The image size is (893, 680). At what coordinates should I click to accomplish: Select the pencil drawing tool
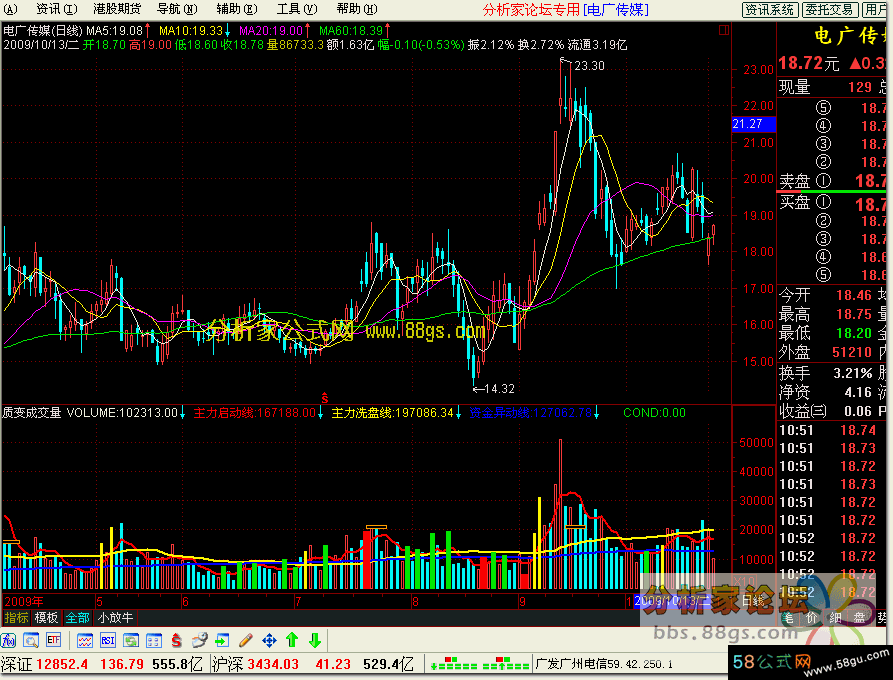[x=245, y=641]
